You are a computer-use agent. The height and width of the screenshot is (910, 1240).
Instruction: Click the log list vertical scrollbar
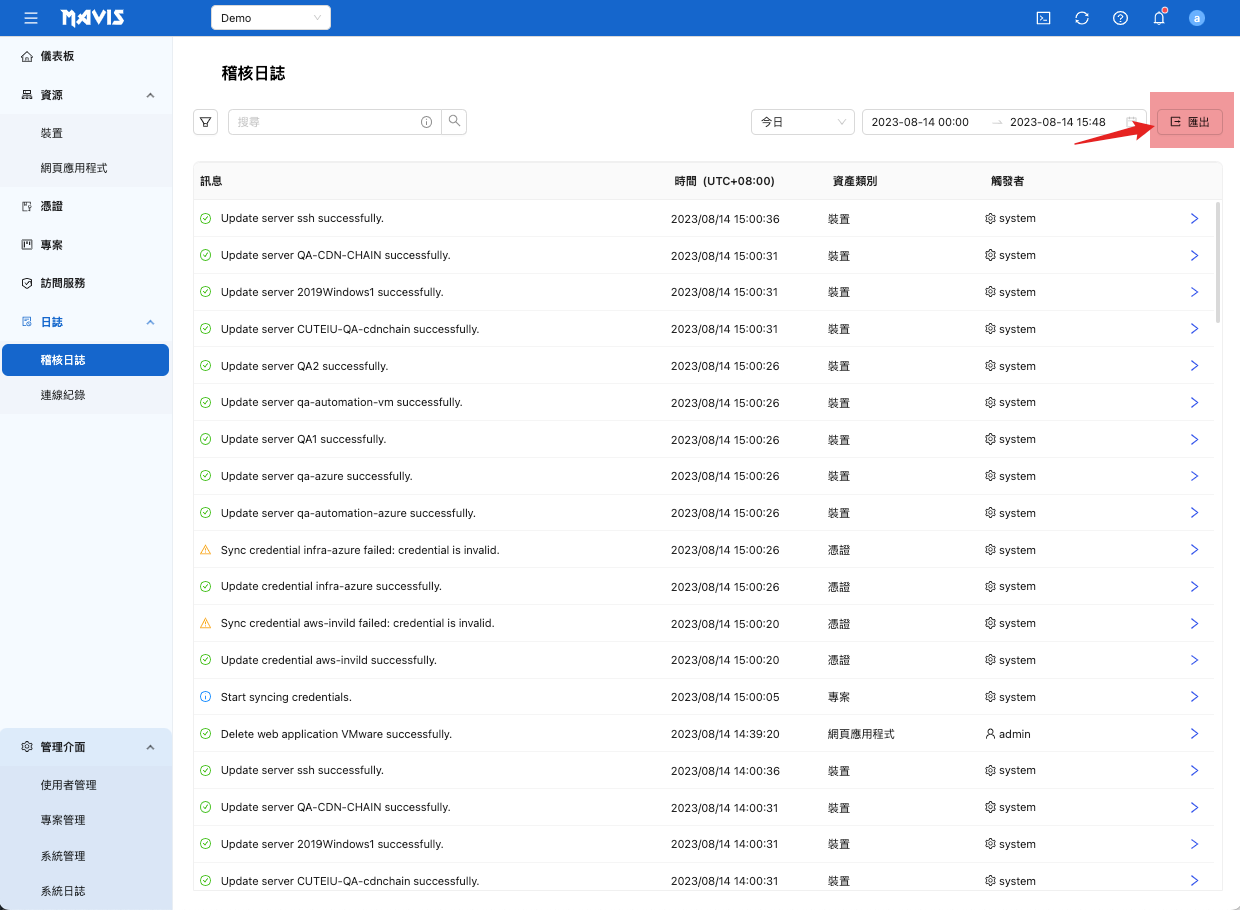pos(1217,262)
